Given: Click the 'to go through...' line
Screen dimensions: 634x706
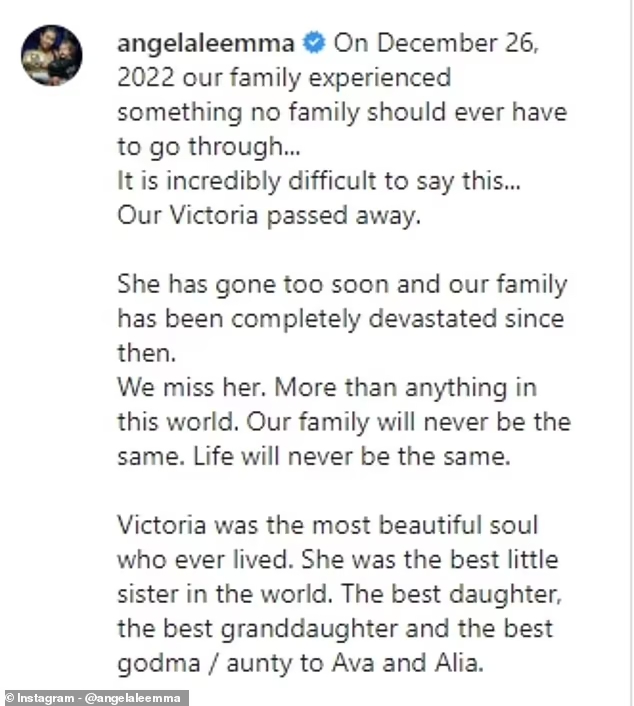Looking at the screenshot, I should [x=209, y=147].
